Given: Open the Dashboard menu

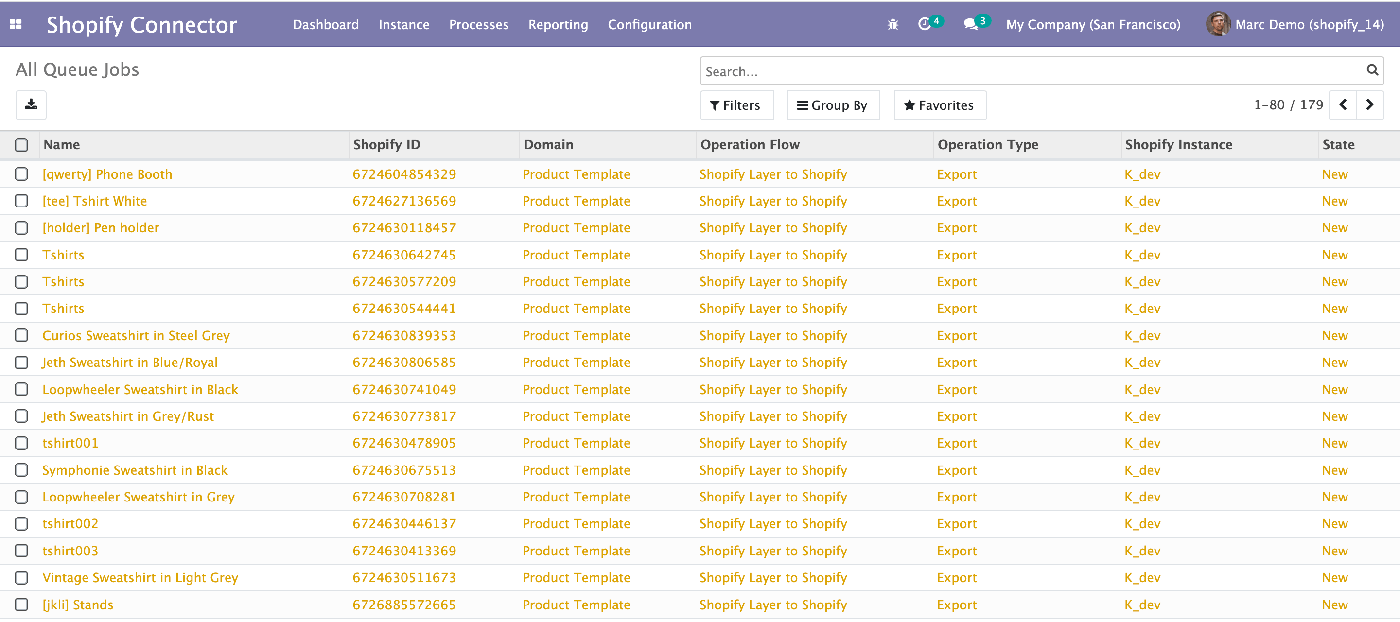Looking at the screenshot, I should point(326,24).
